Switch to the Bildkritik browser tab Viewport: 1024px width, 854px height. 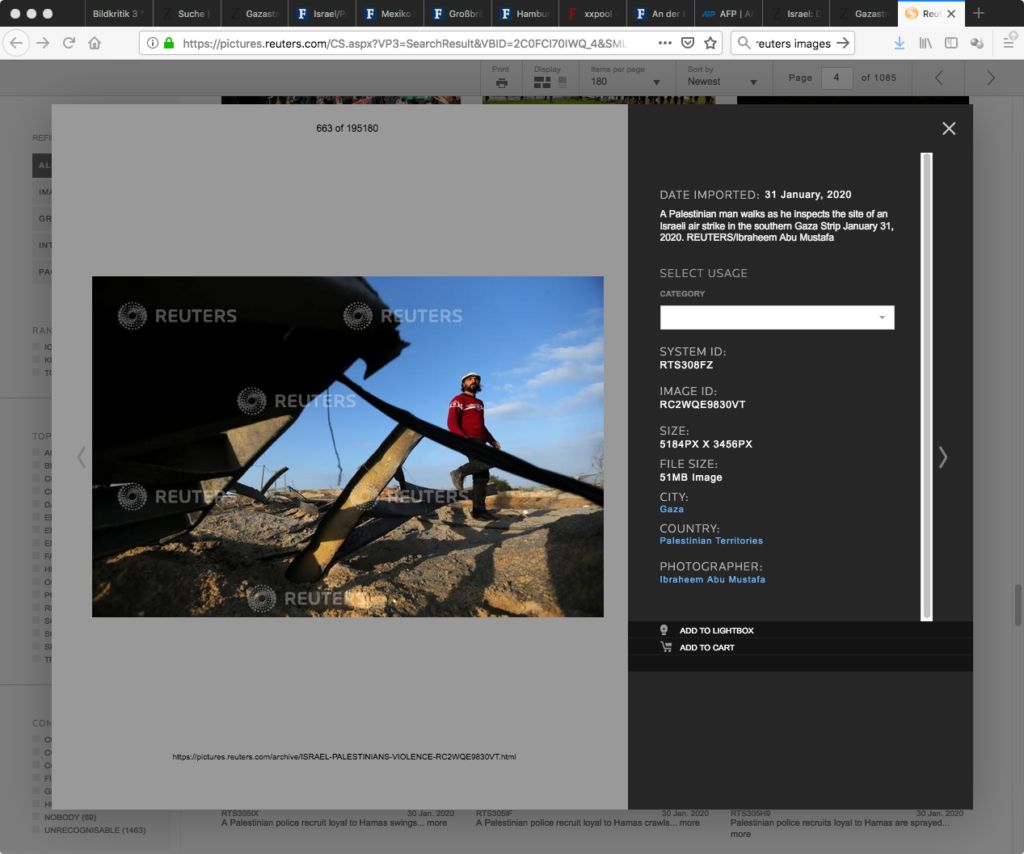(115, 14)
